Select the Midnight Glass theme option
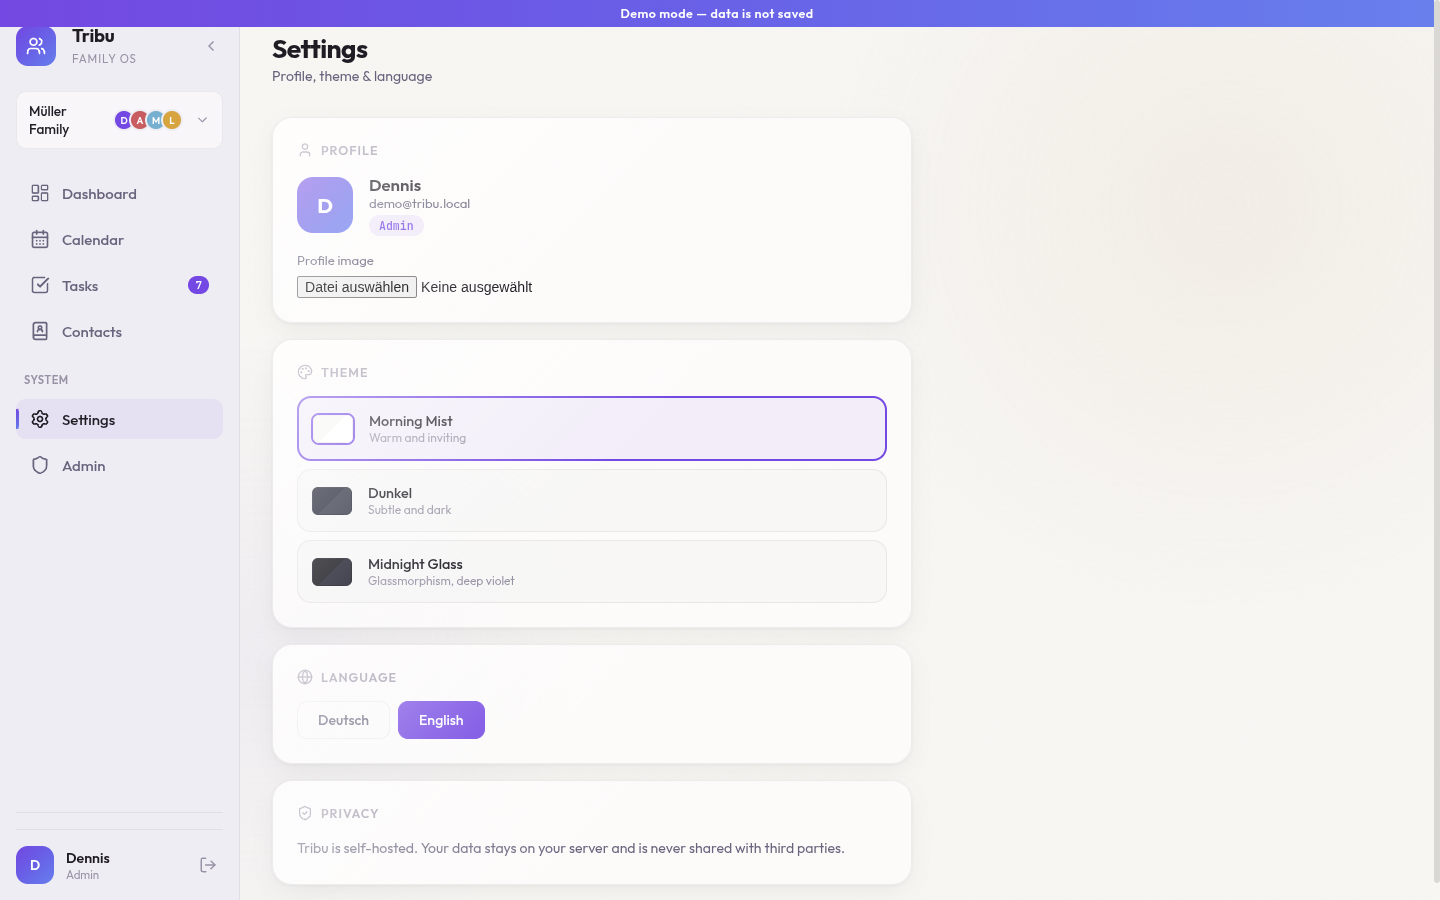Screen dimensions: 1440x900 (592, 572)
